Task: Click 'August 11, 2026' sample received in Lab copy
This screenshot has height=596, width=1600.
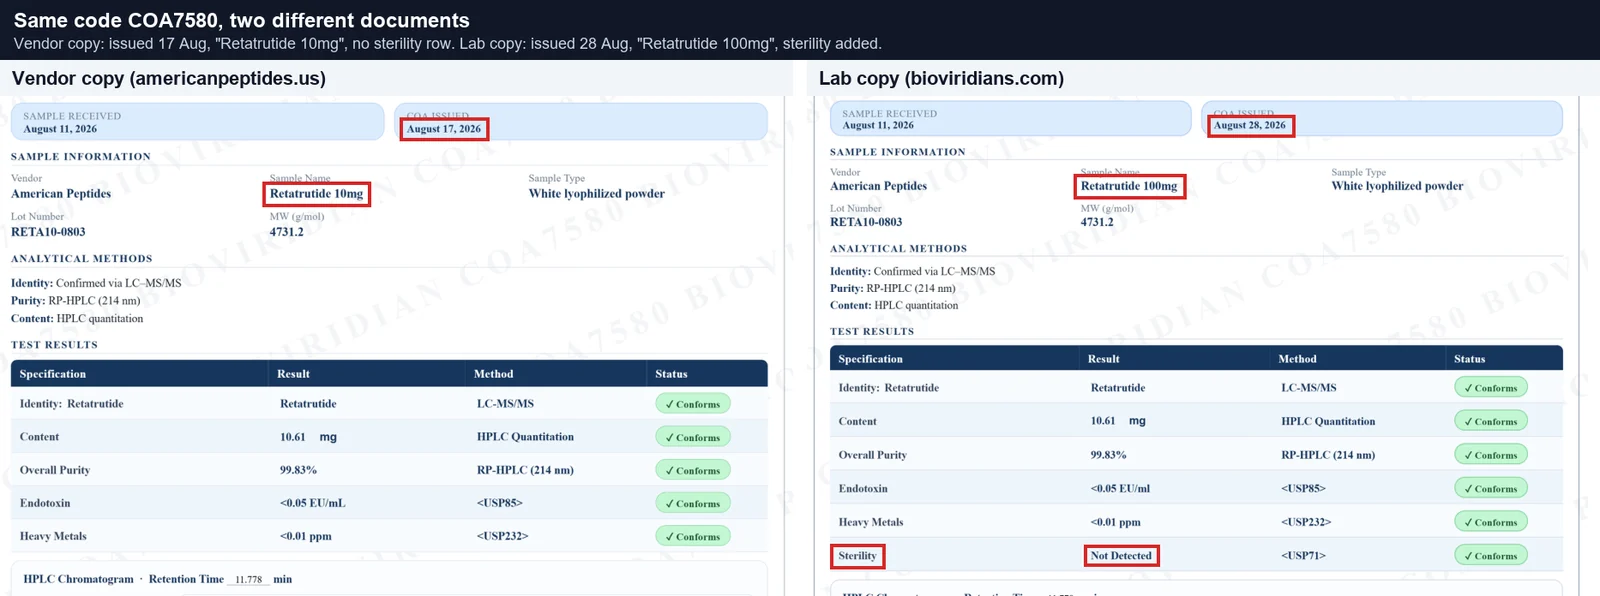Action: point(878,125)
